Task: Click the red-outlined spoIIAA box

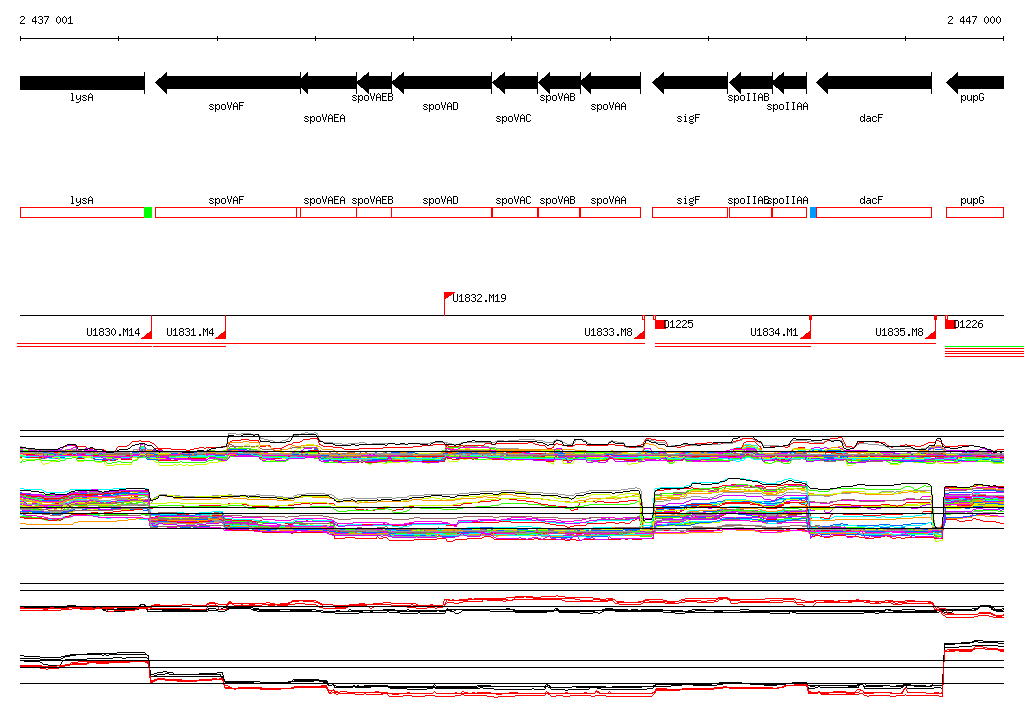Action: point(790,212)
